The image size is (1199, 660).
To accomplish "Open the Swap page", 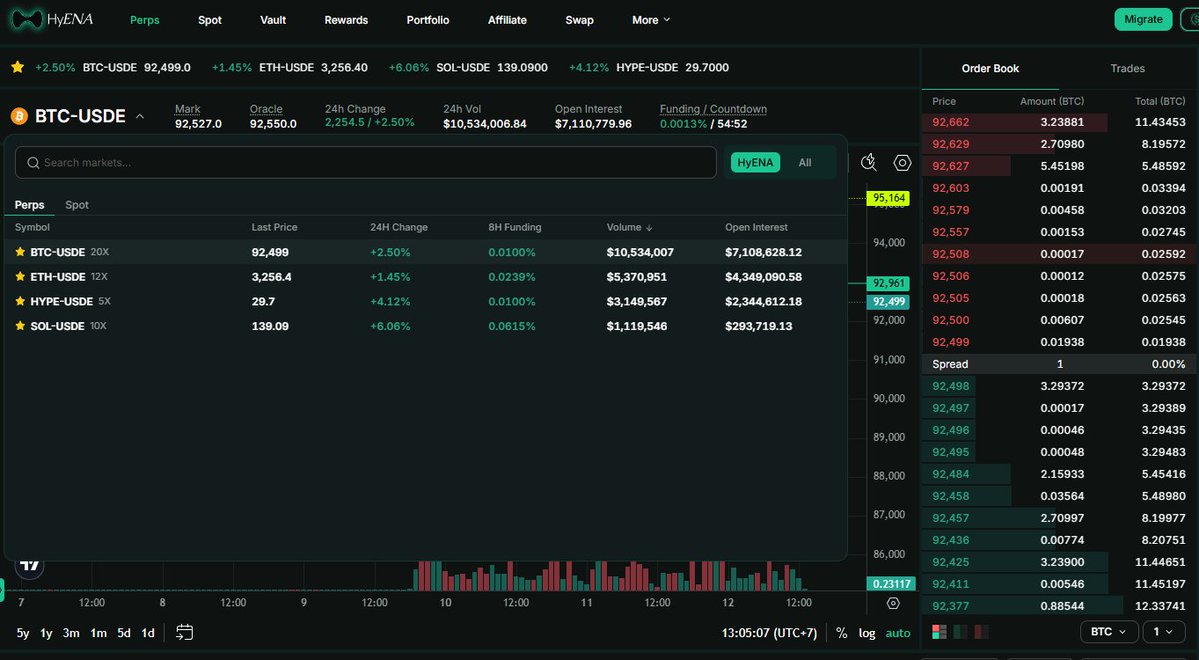I will 579,20.
